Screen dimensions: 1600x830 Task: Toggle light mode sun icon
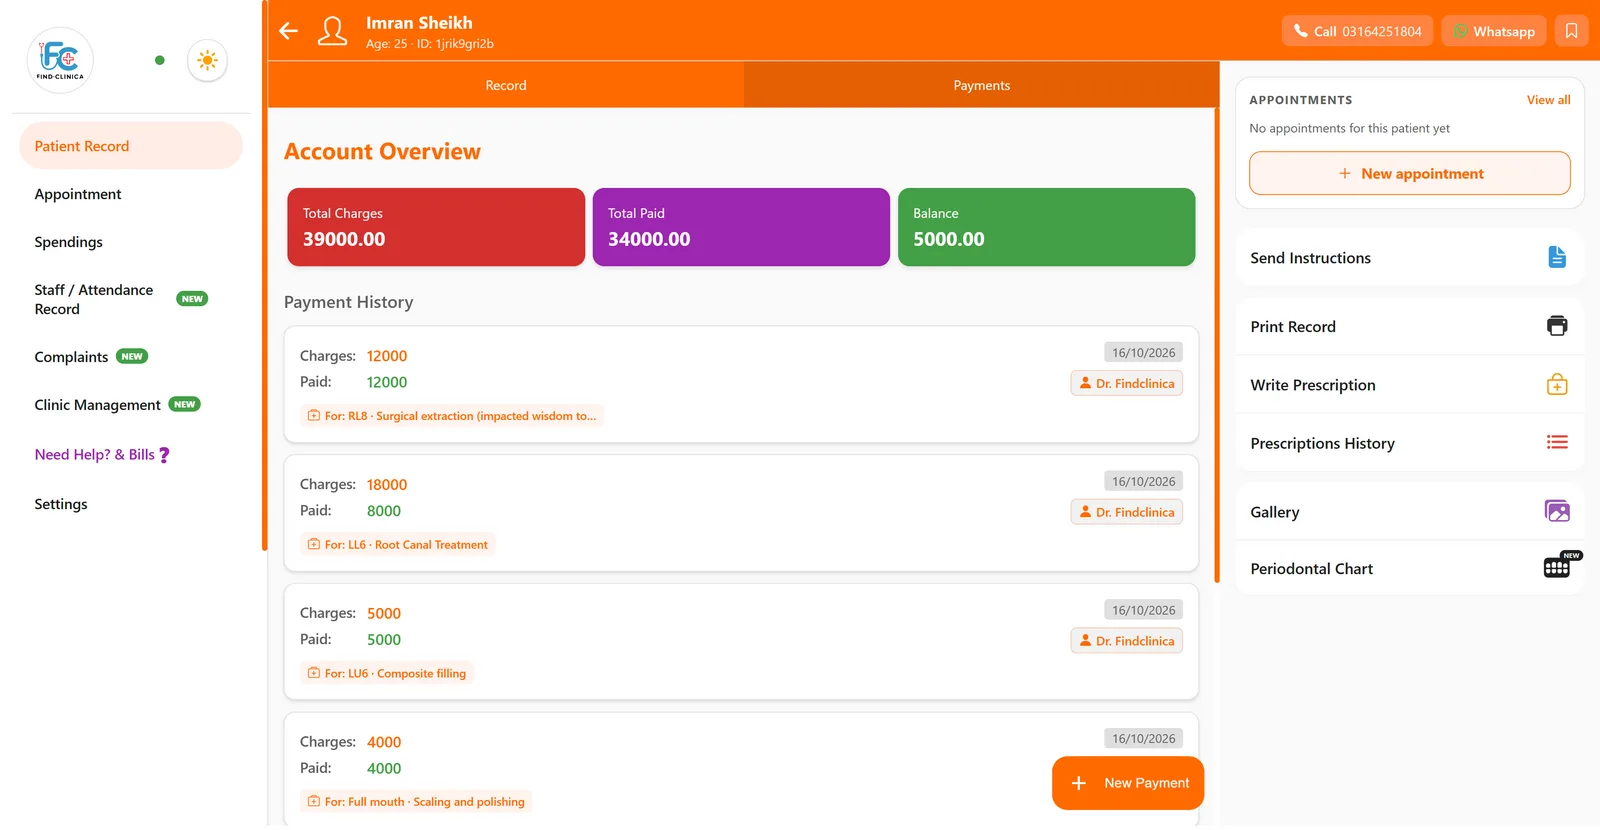click(x=207, y=60)
